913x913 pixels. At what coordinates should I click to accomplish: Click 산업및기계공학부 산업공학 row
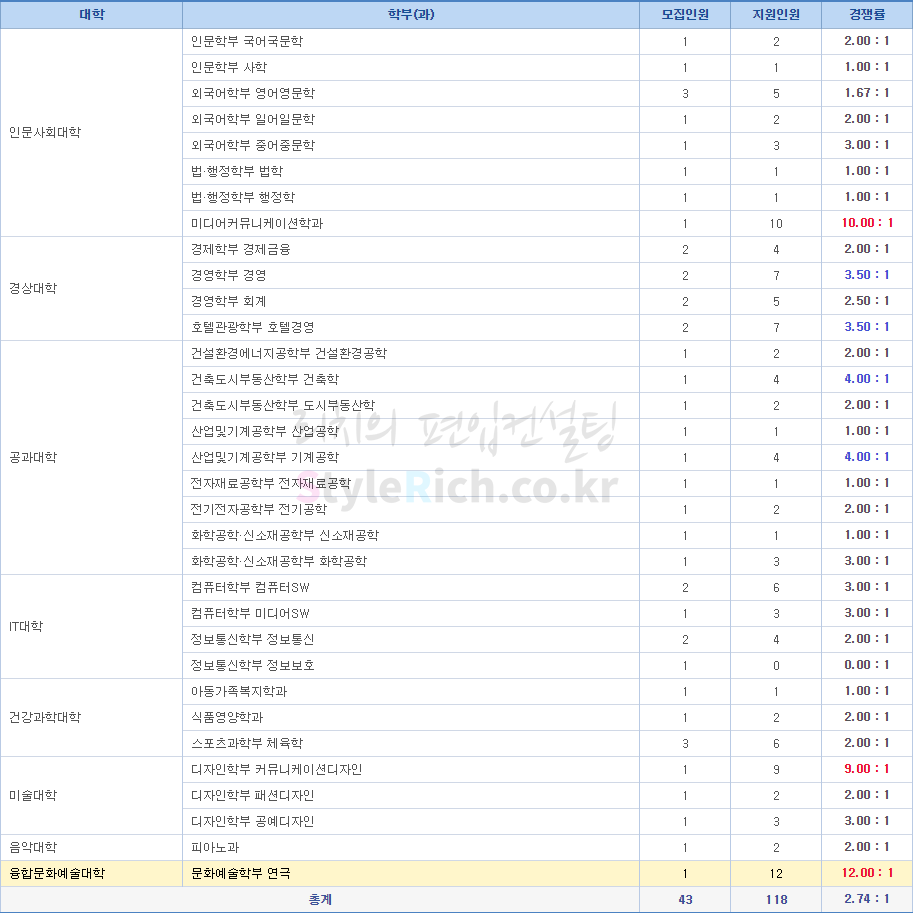point(547,431)
